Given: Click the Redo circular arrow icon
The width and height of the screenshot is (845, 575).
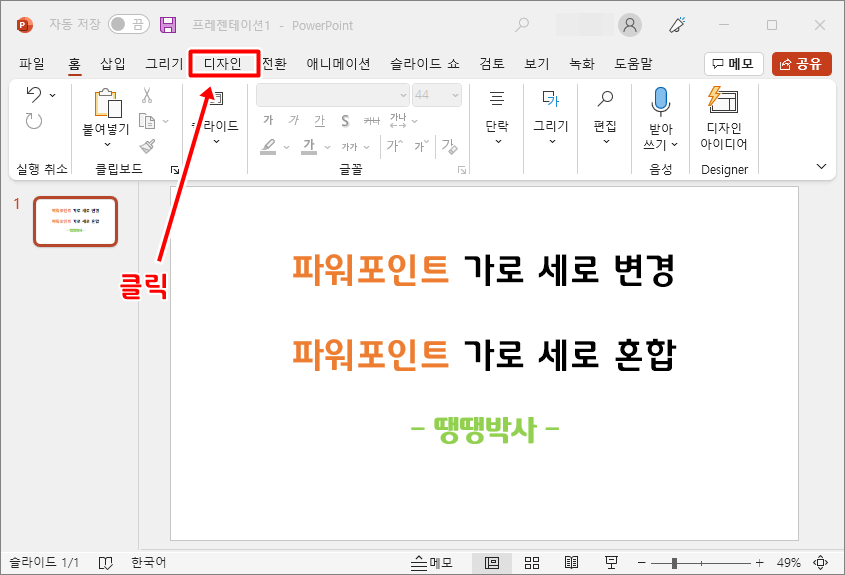Looking at the screenshot, I should [34, 121].
